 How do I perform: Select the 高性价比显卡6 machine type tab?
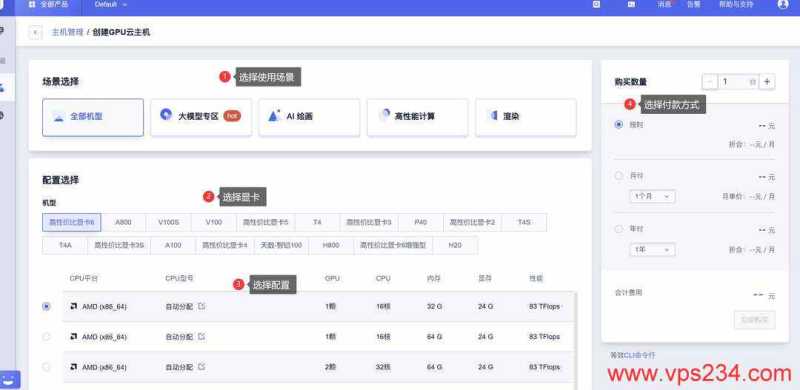coord(71,223)
